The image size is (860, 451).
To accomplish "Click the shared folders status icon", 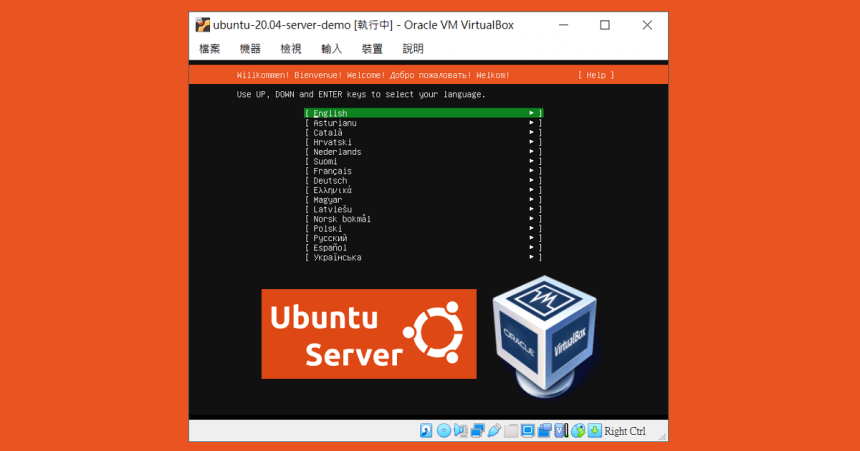I will (x=511, y=431).
